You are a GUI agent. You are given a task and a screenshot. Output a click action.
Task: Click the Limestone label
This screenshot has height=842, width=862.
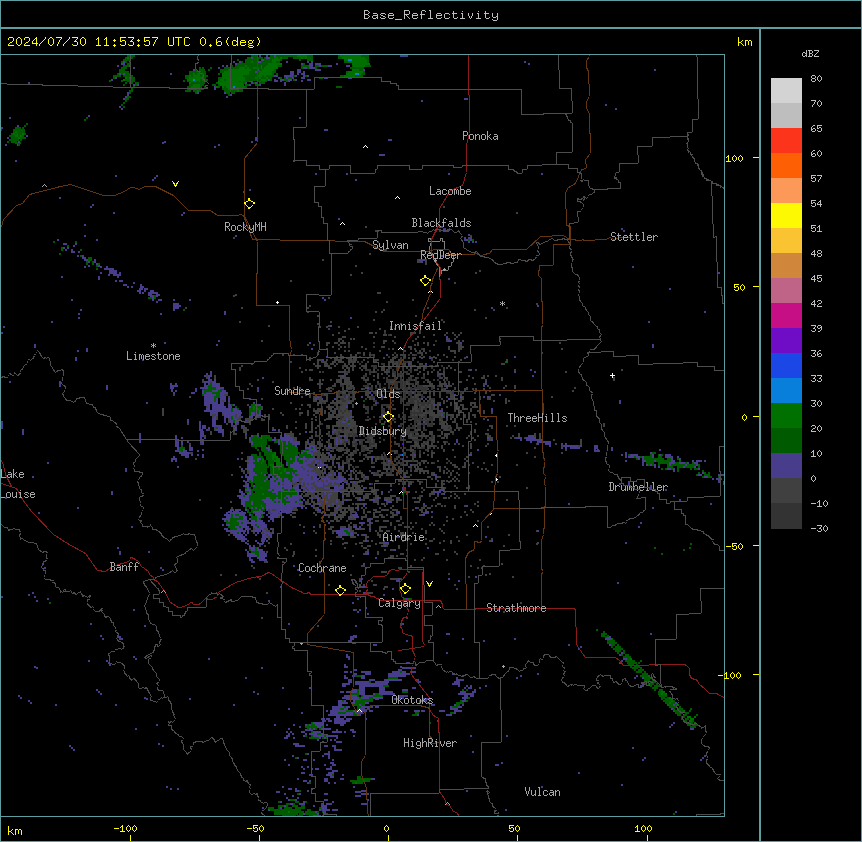pos(153,356)
